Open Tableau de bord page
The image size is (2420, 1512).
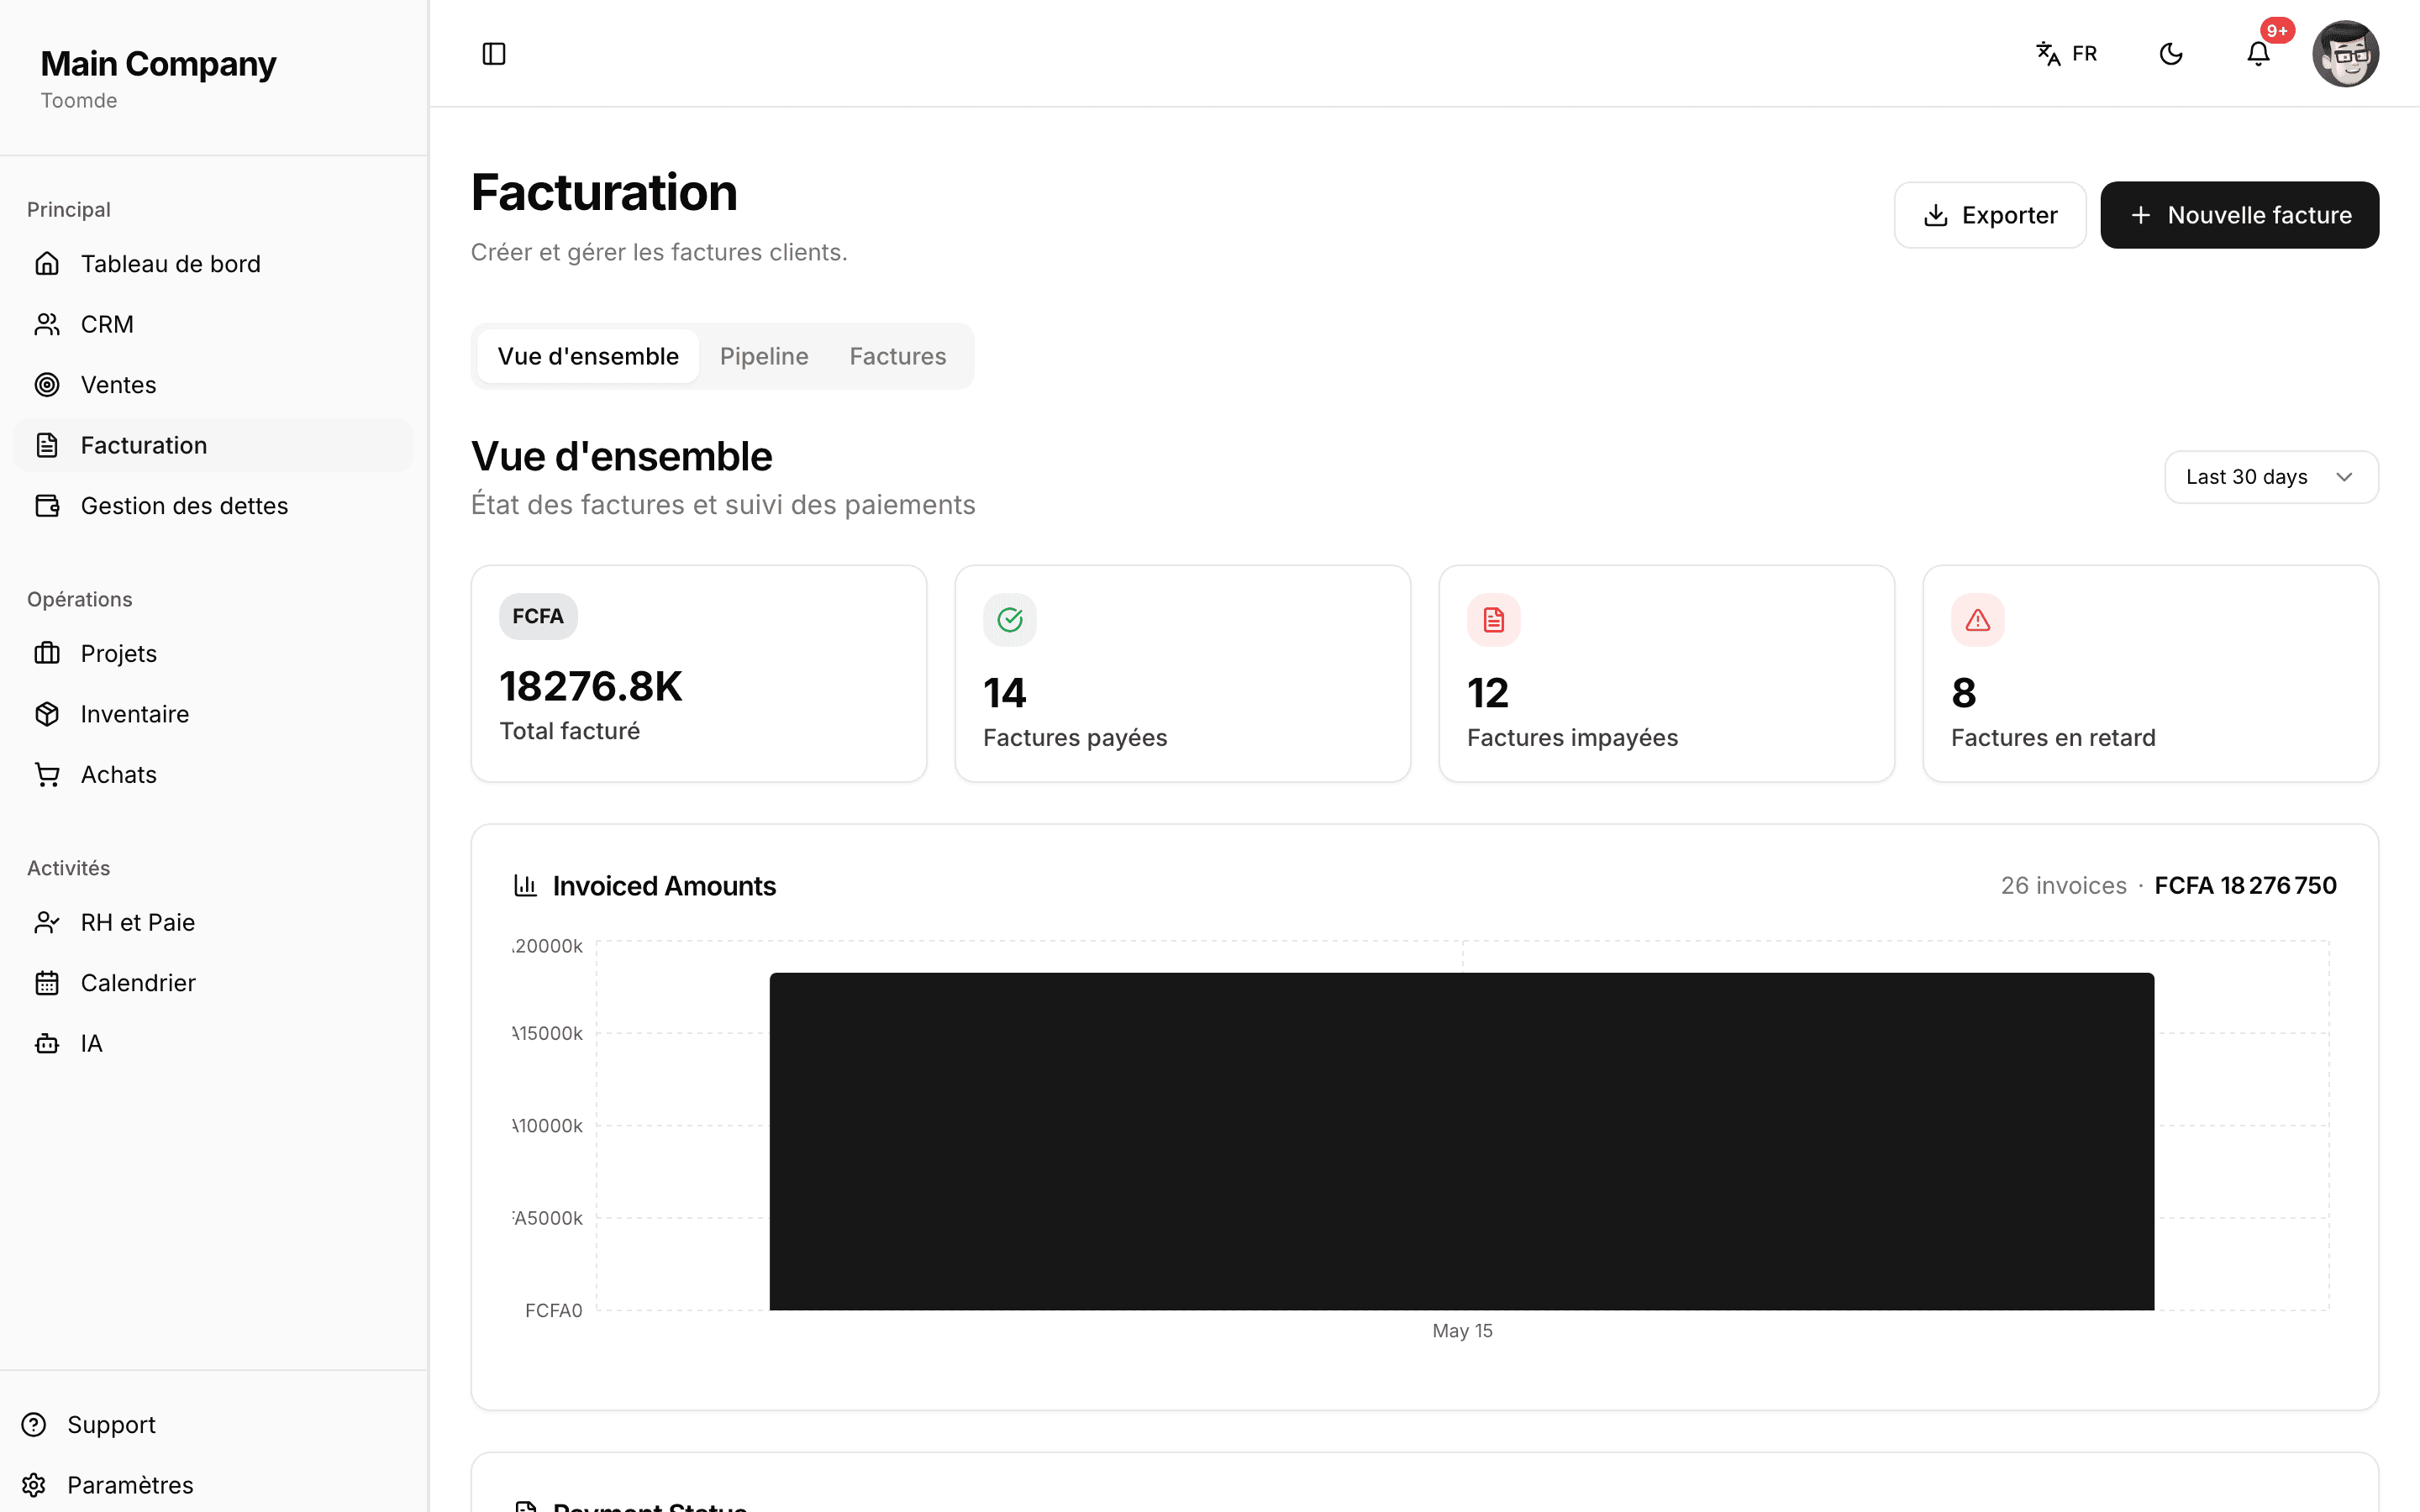(x=213, y=264)
